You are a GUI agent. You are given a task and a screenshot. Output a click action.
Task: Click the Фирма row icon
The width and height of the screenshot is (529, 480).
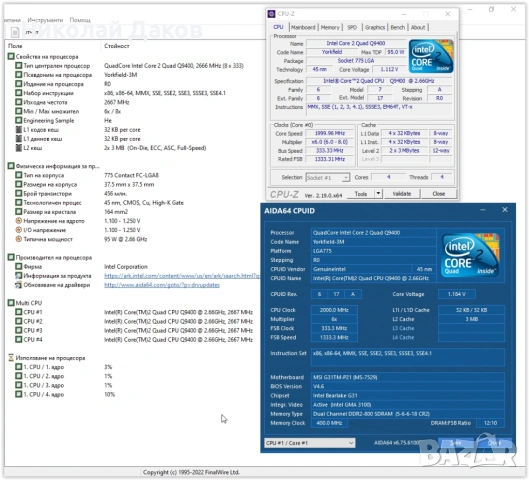click(19, 266)
